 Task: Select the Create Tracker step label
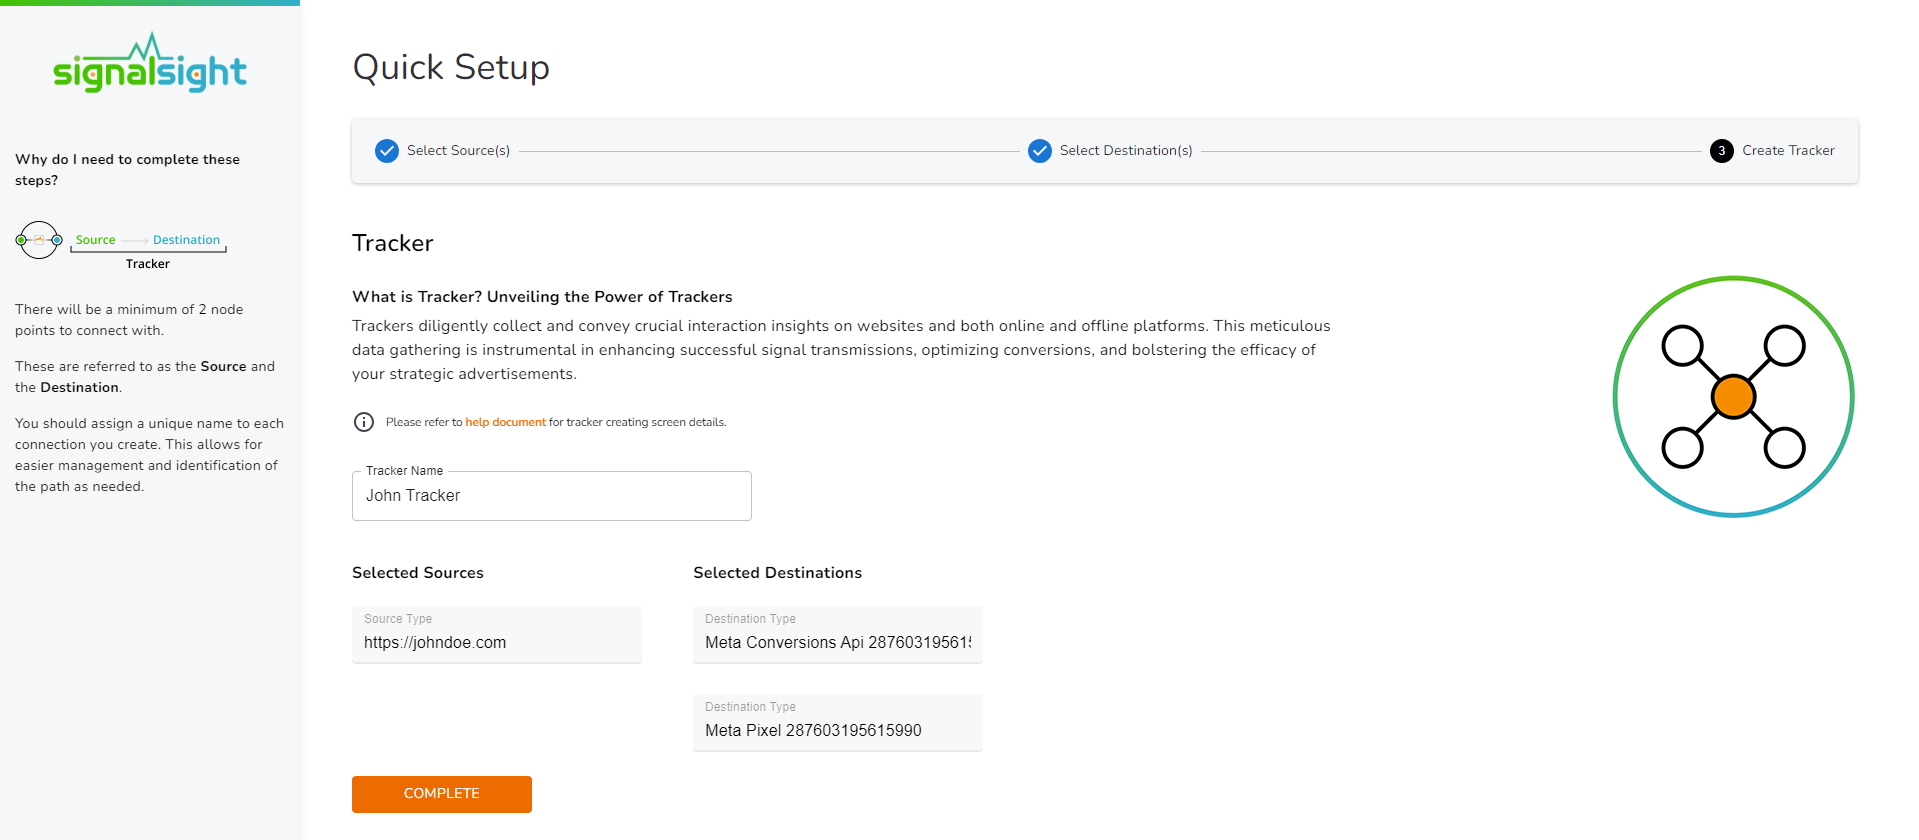1788,151
